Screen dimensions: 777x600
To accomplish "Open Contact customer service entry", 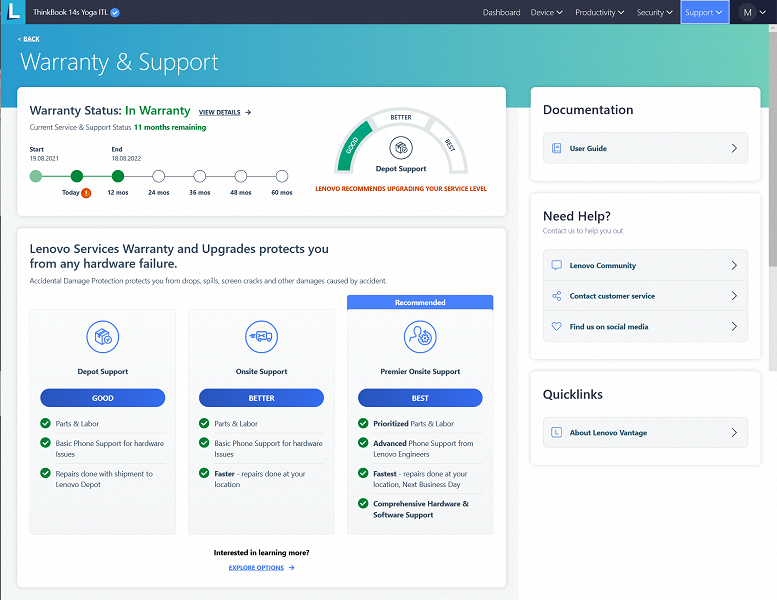I will [x=645, y=296].
